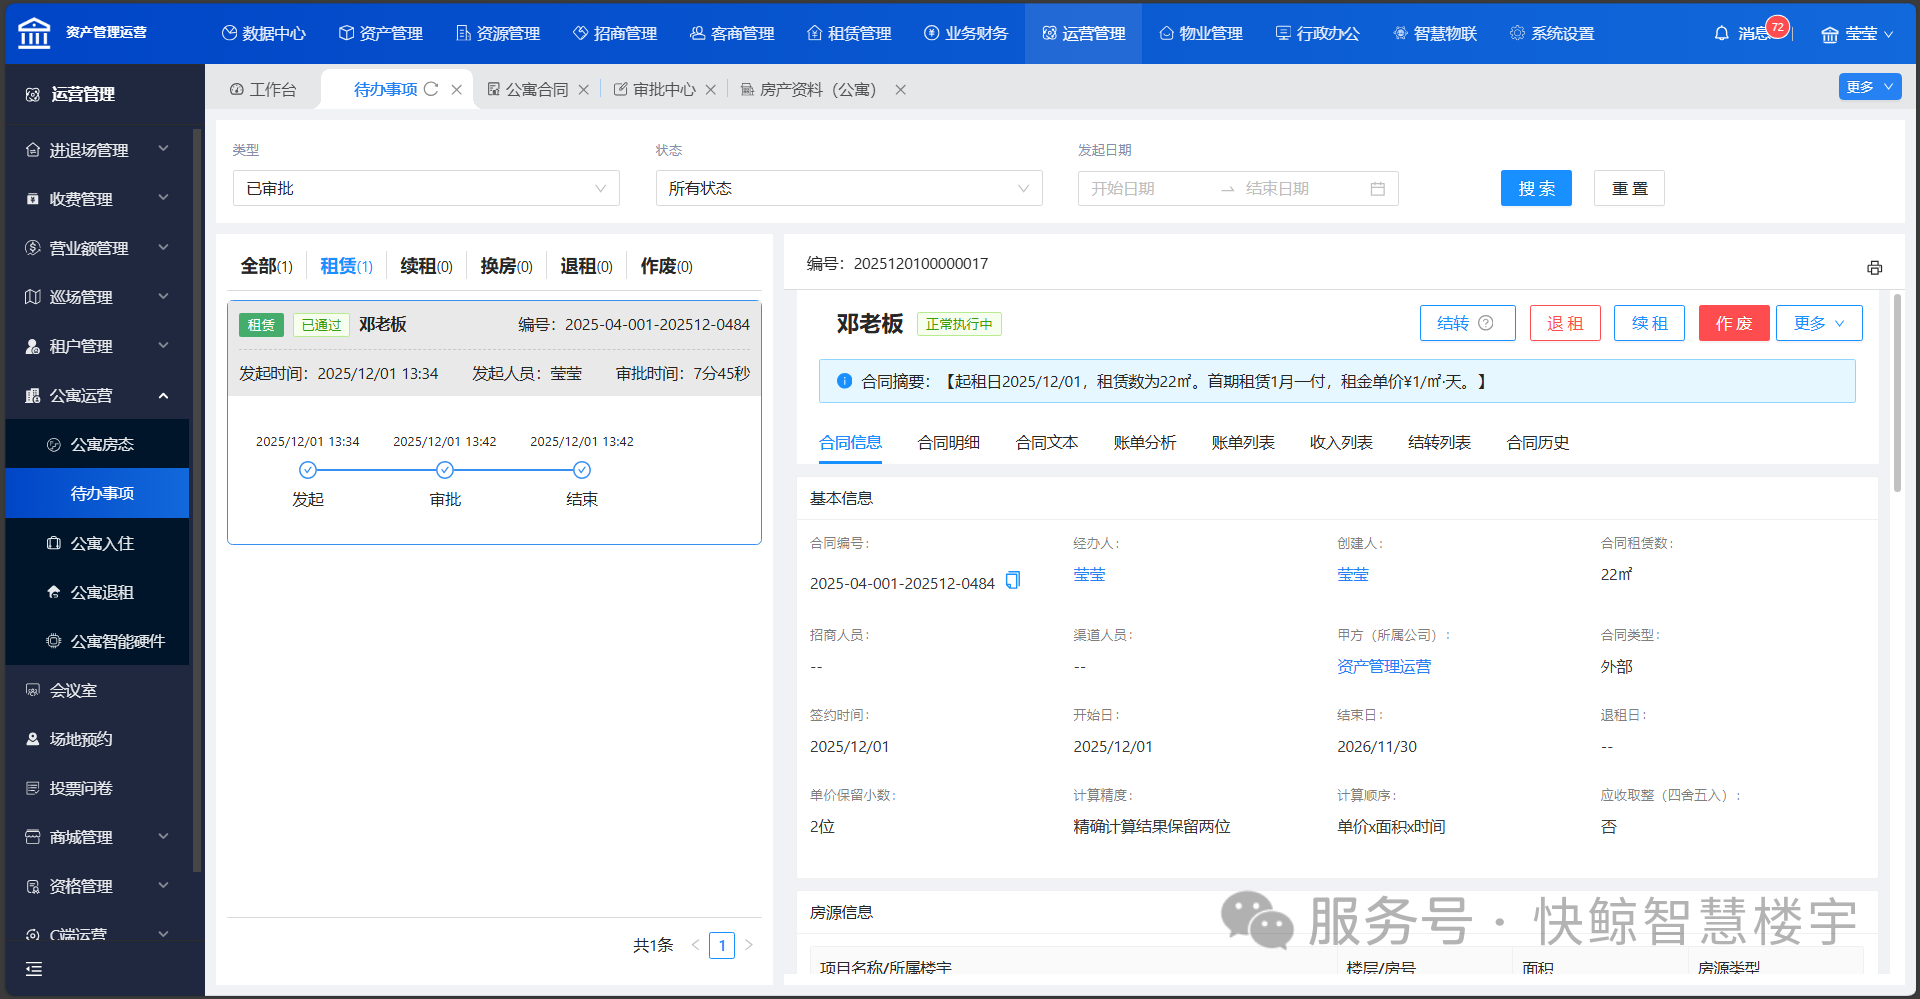The width and height of the screenshot is (1920, 999).
Task: Click the calendar icon in date range field
Action: click(1377, 189)
